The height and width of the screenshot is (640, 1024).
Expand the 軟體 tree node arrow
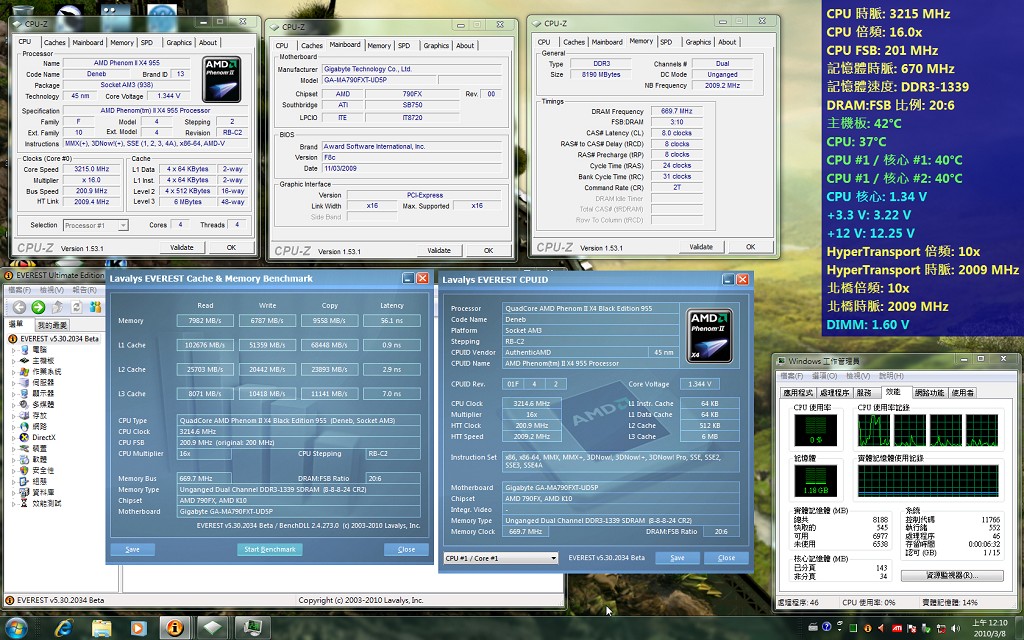[x=14, y=460]
